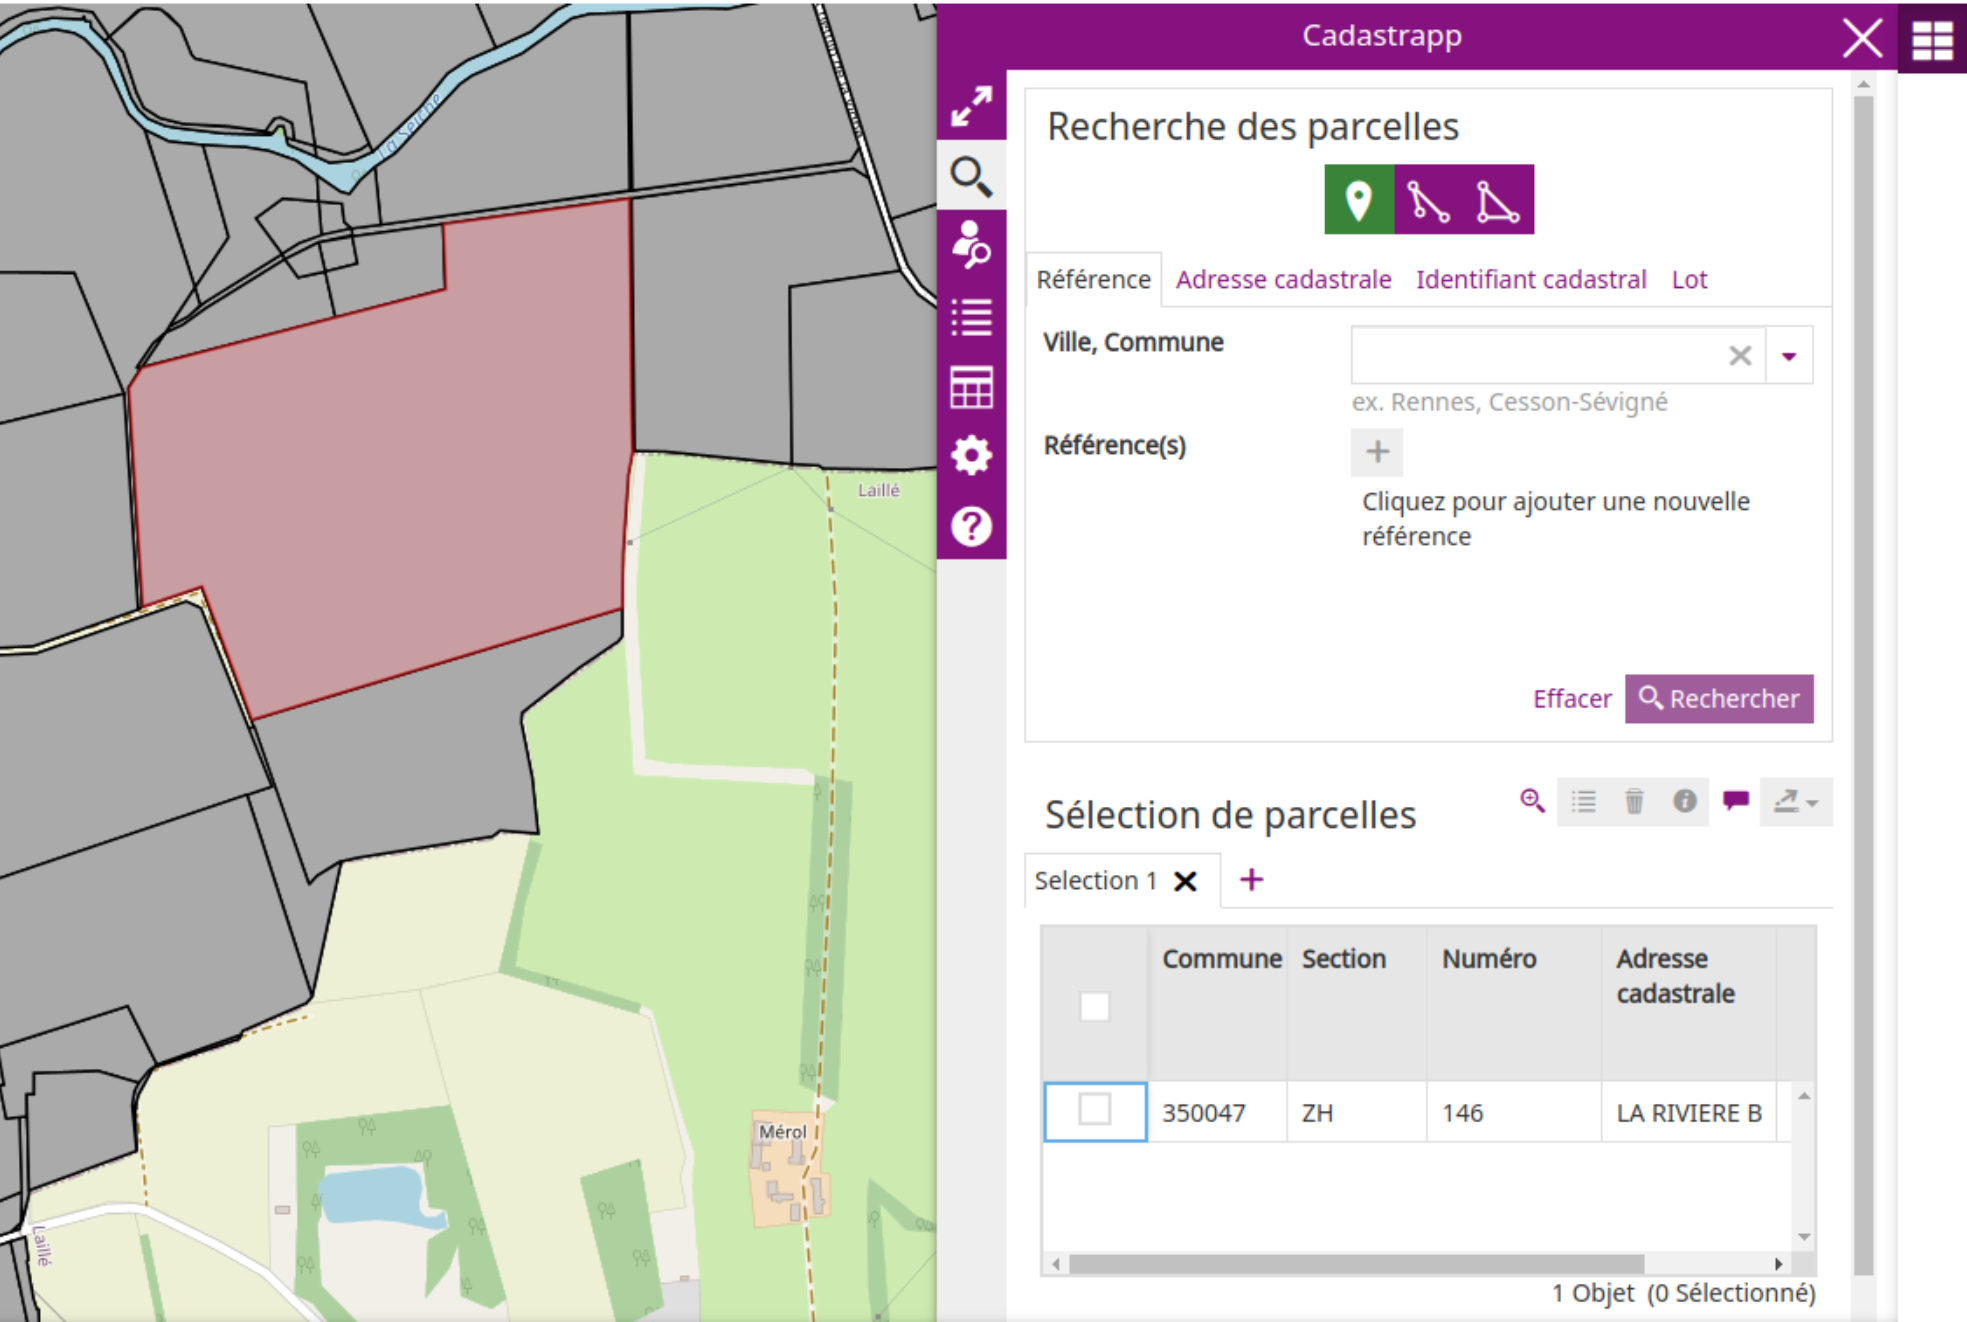Show parcel information with info icon

point(1684,801)
